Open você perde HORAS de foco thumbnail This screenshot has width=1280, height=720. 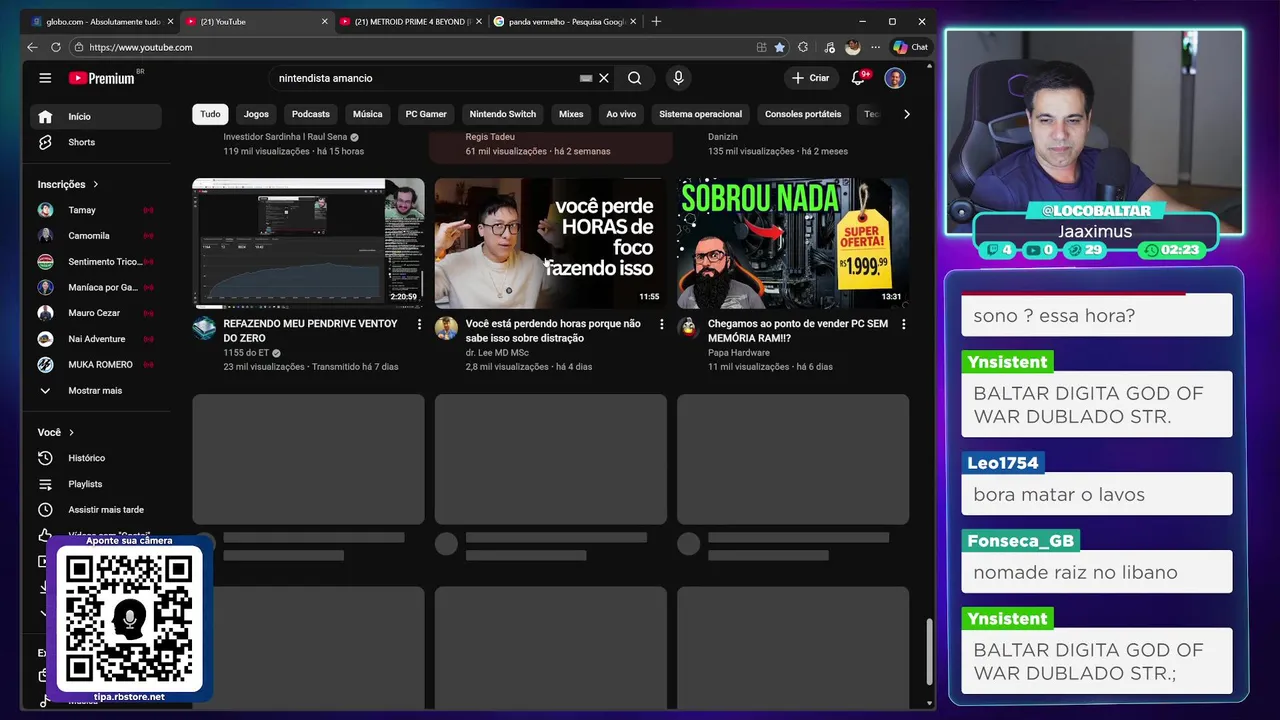(x=550, y=243)
